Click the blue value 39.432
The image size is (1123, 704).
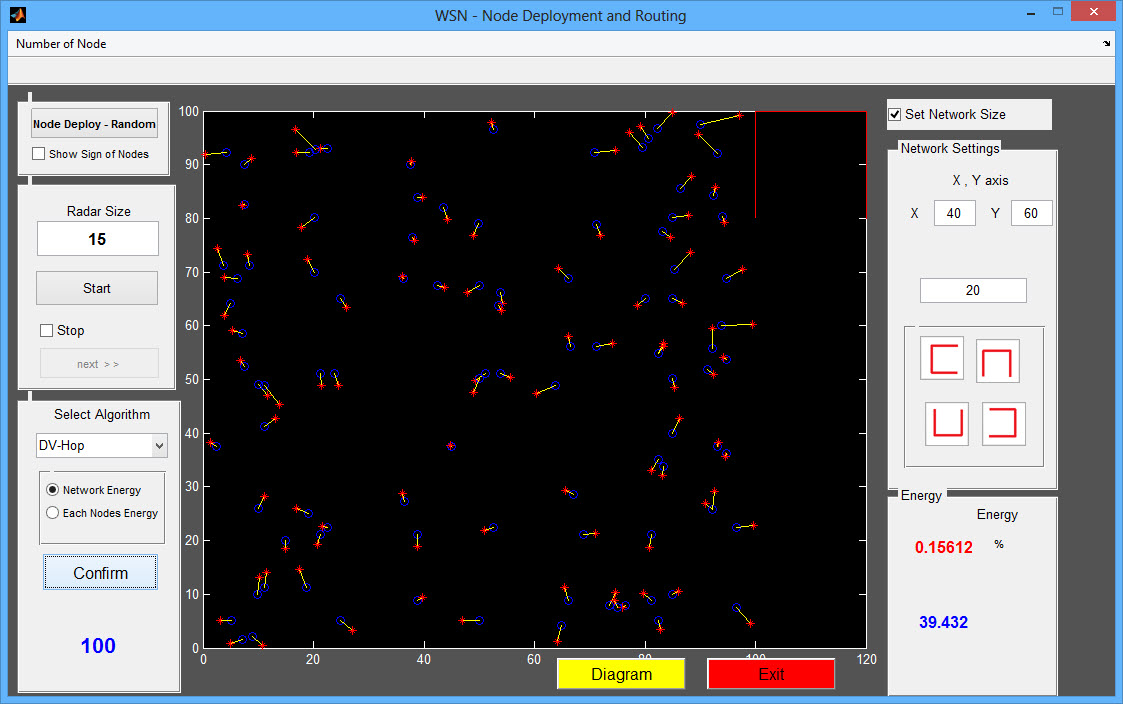coord(943,622)
